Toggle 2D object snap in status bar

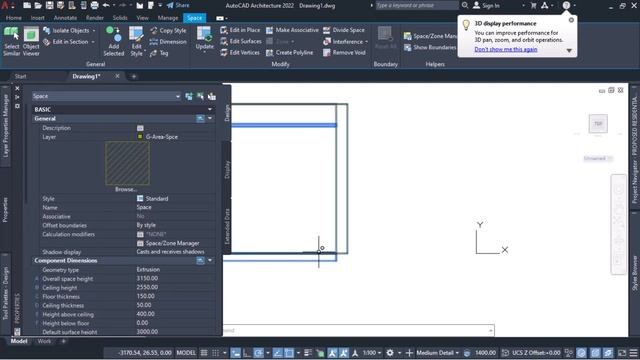289,353
